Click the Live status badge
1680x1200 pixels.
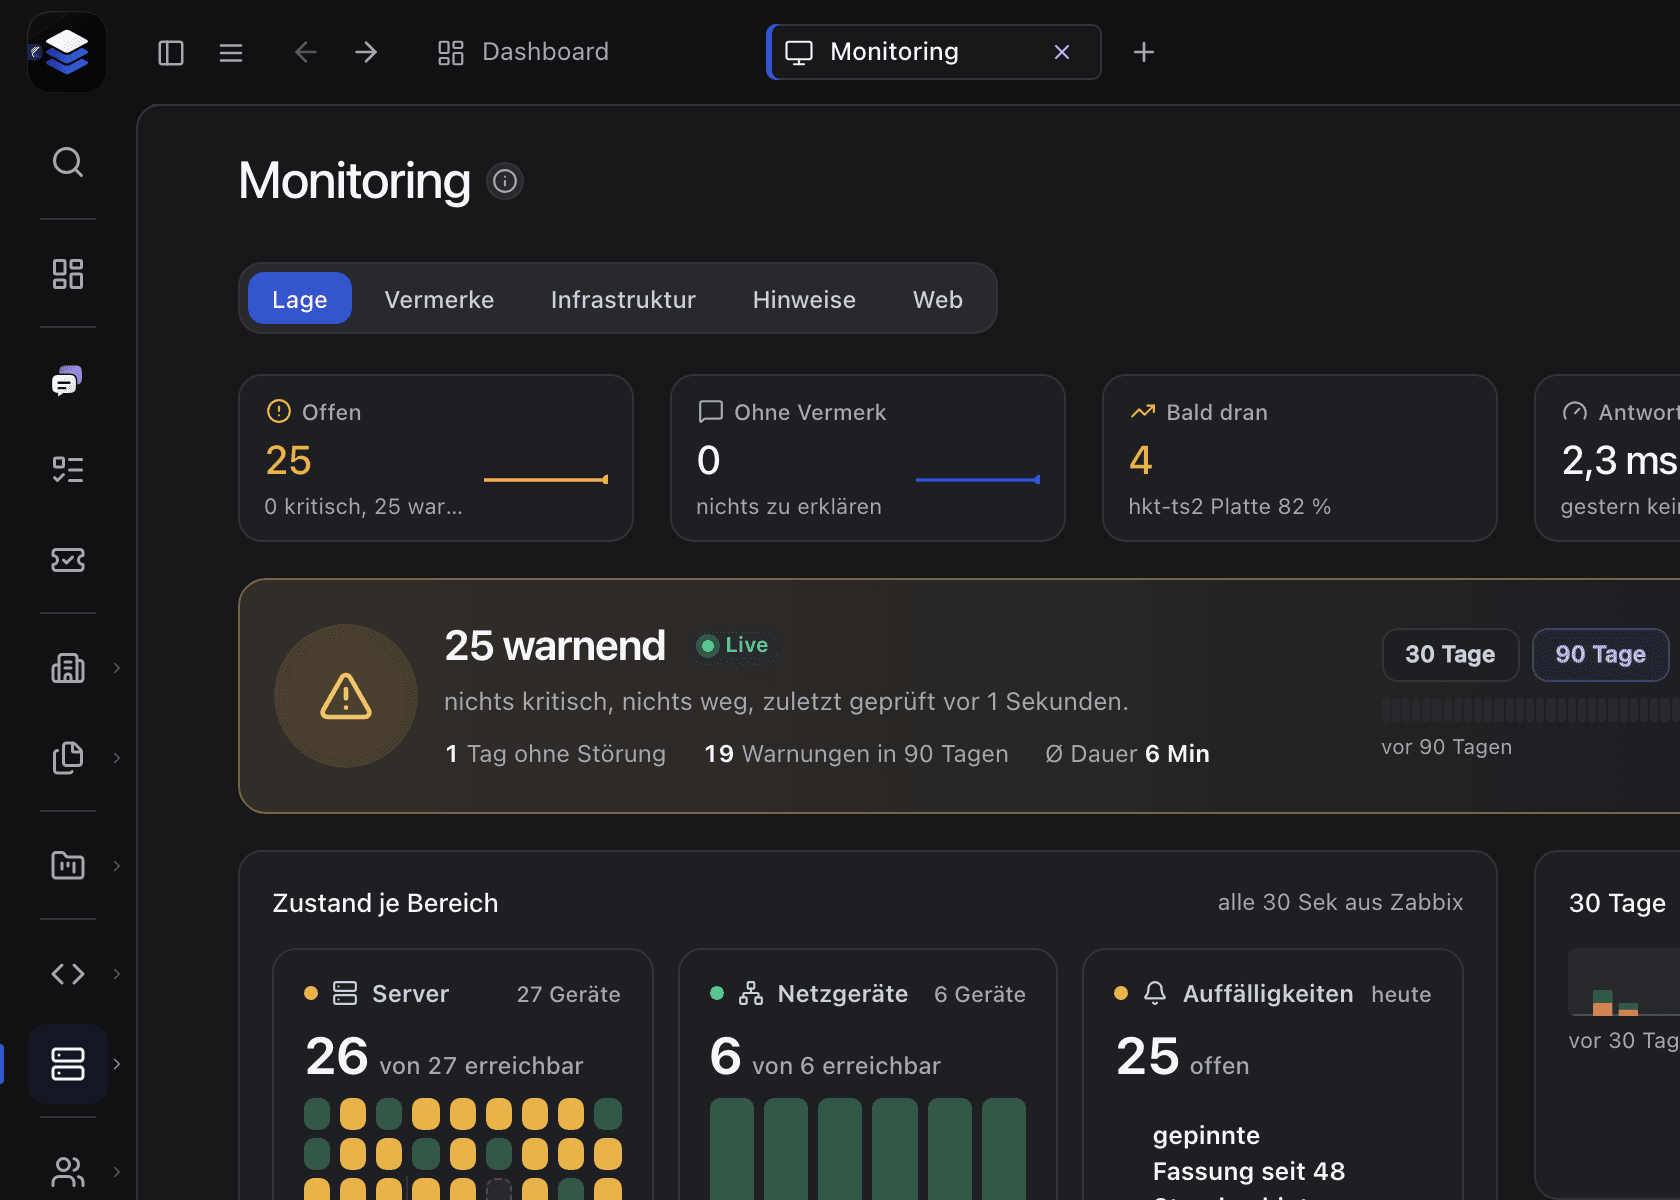tap(733, 645)
